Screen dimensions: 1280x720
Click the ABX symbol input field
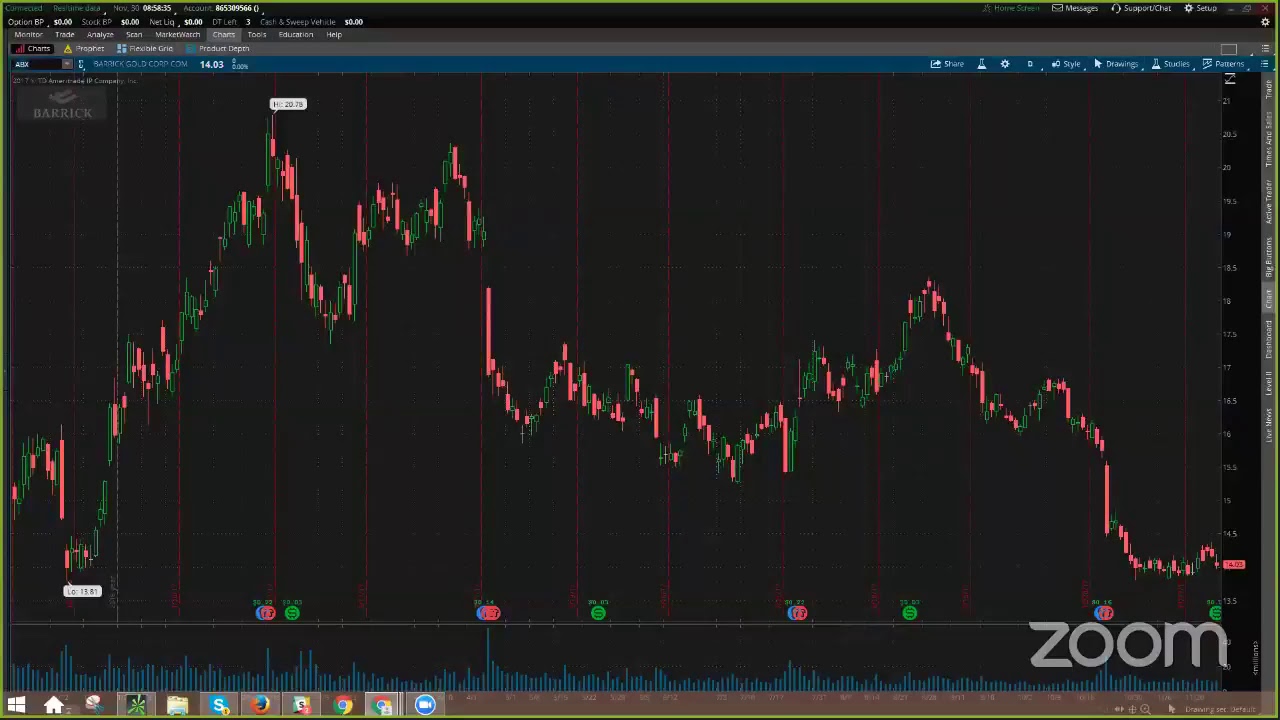coord(36,64)
